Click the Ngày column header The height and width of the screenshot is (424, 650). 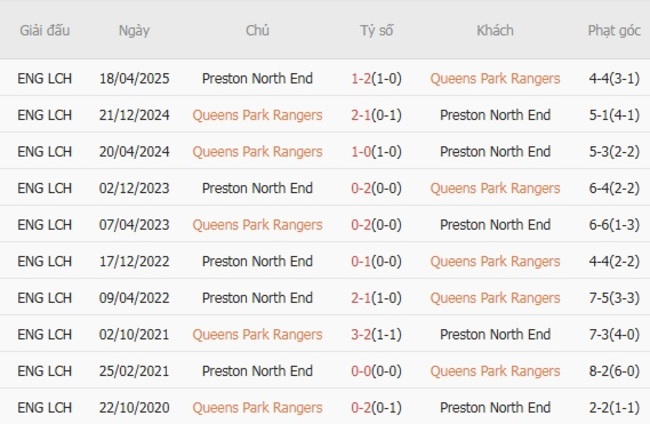134,30
